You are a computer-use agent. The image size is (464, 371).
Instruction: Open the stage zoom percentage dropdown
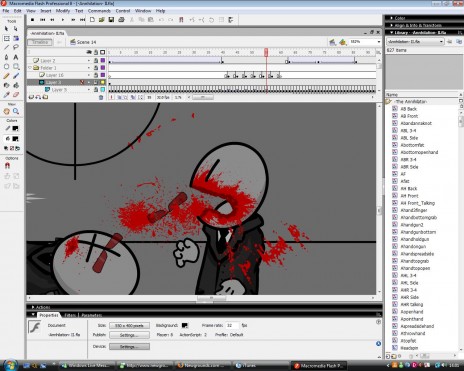point(379,42)
